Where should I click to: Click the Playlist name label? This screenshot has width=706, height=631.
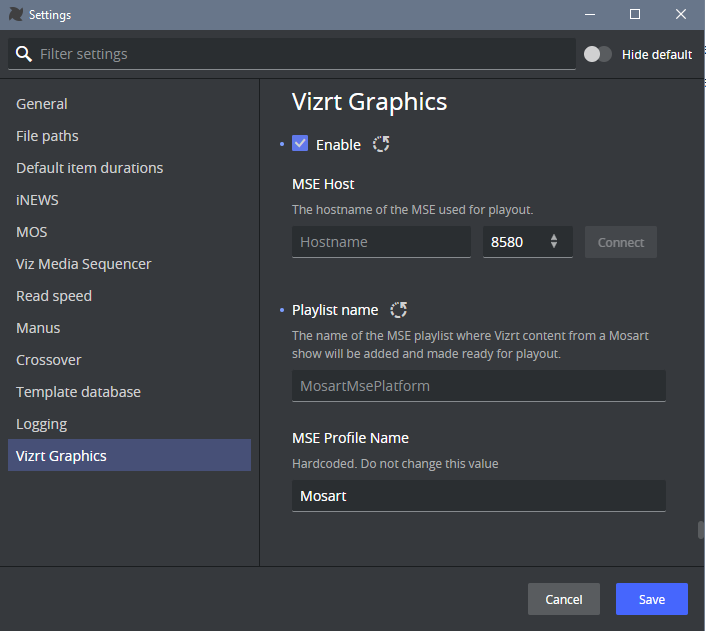[335, 310]
